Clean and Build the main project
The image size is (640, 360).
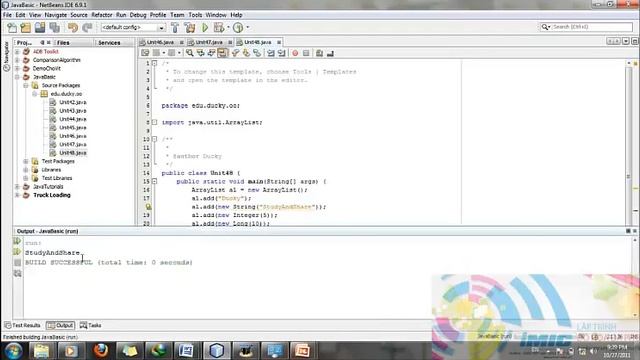pyautogui.click(x=190, y=27)
